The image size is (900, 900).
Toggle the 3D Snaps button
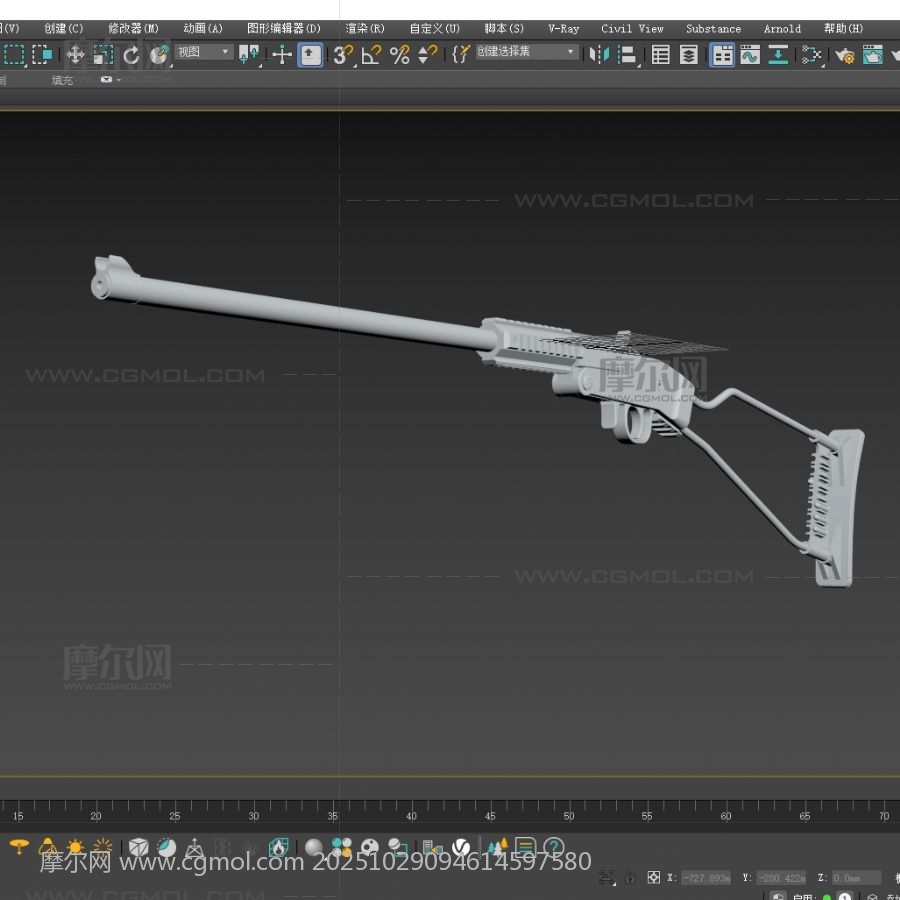343,55
